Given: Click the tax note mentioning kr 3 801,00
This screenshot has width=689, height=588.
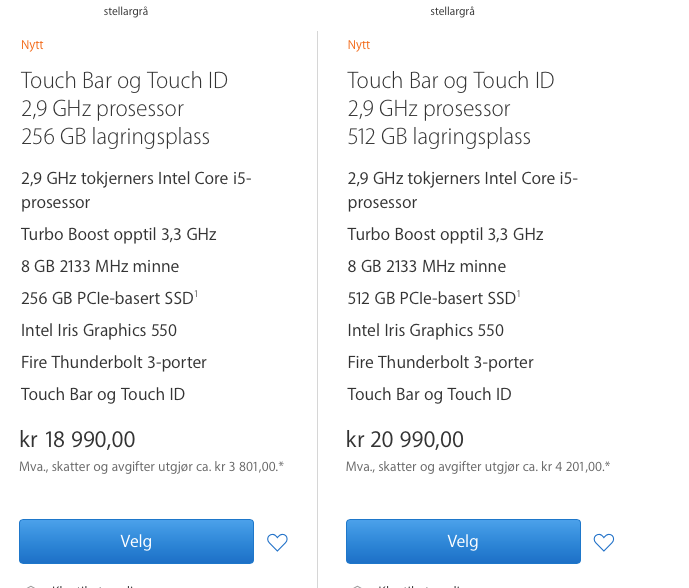Looking at the screenshot, I should point(152,467).
